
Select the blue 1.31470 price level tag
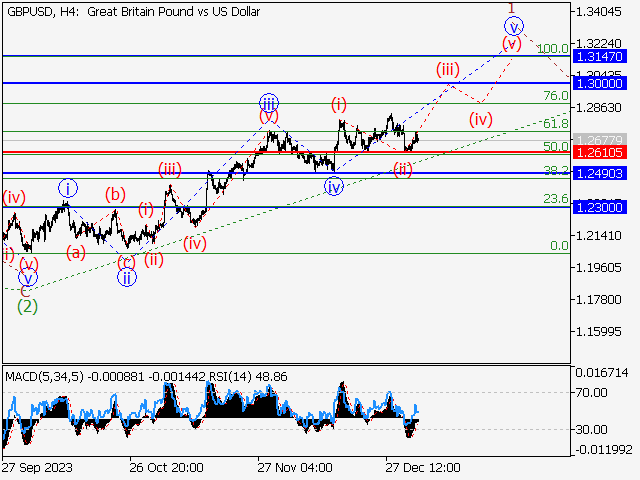click(600, 56)
